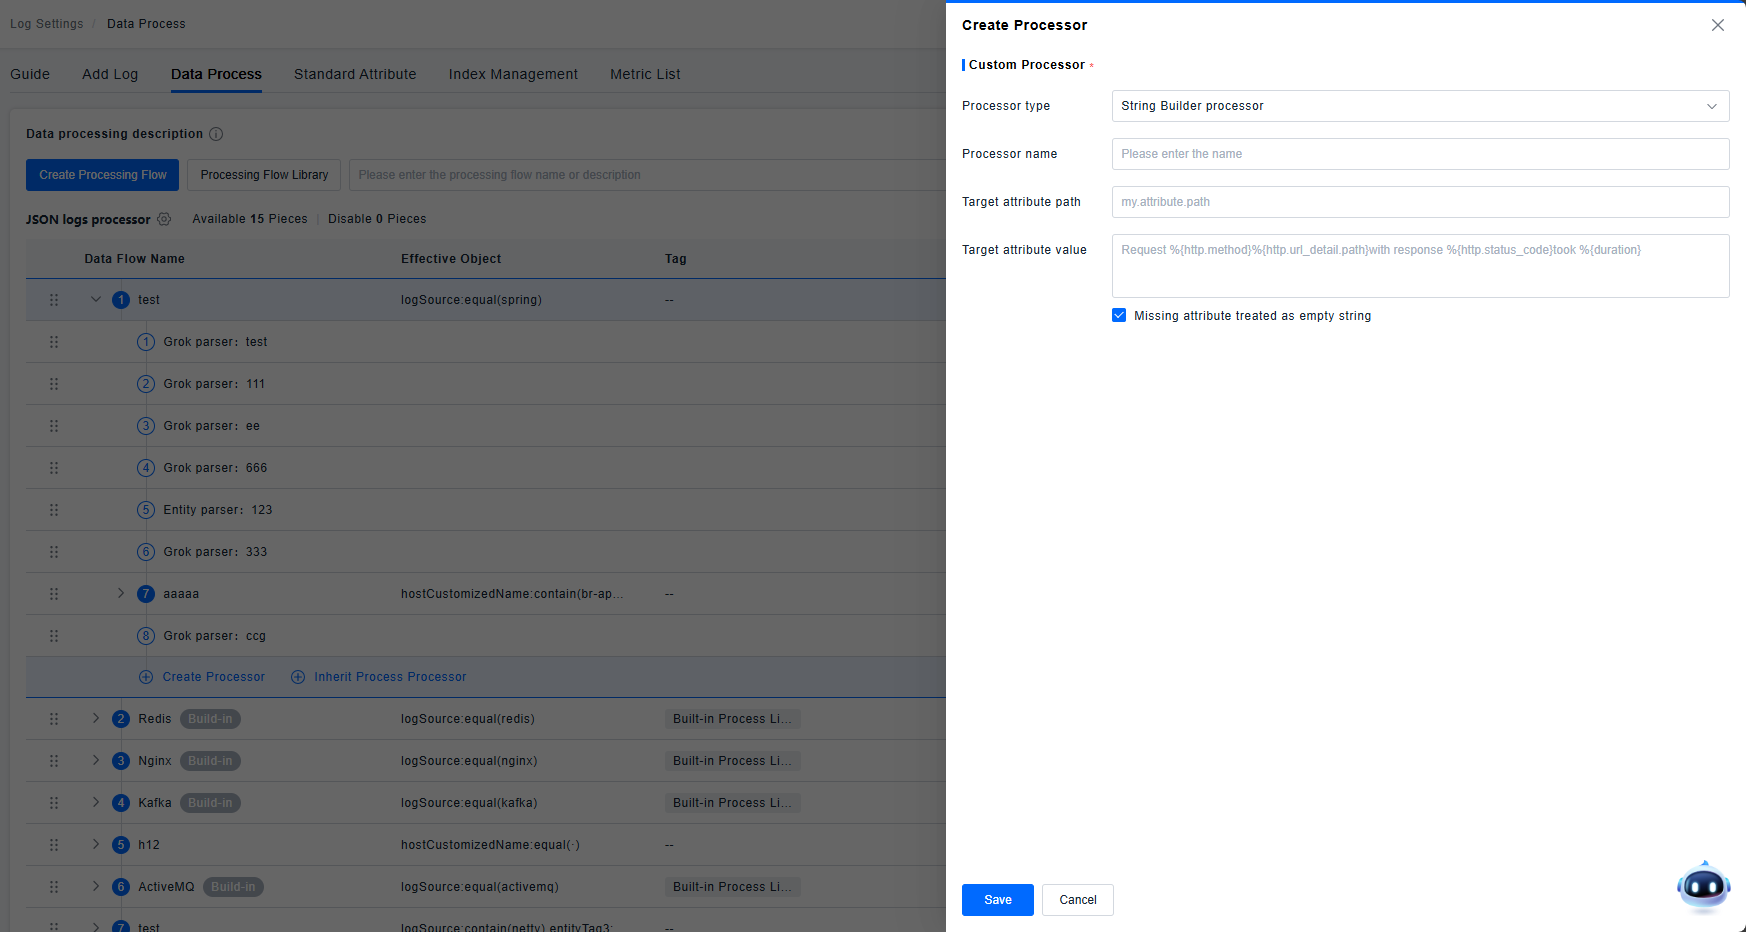Focus the Target attribute value text area
The width and height of the screenshot is (1746, 932).
coord(1419,266)
